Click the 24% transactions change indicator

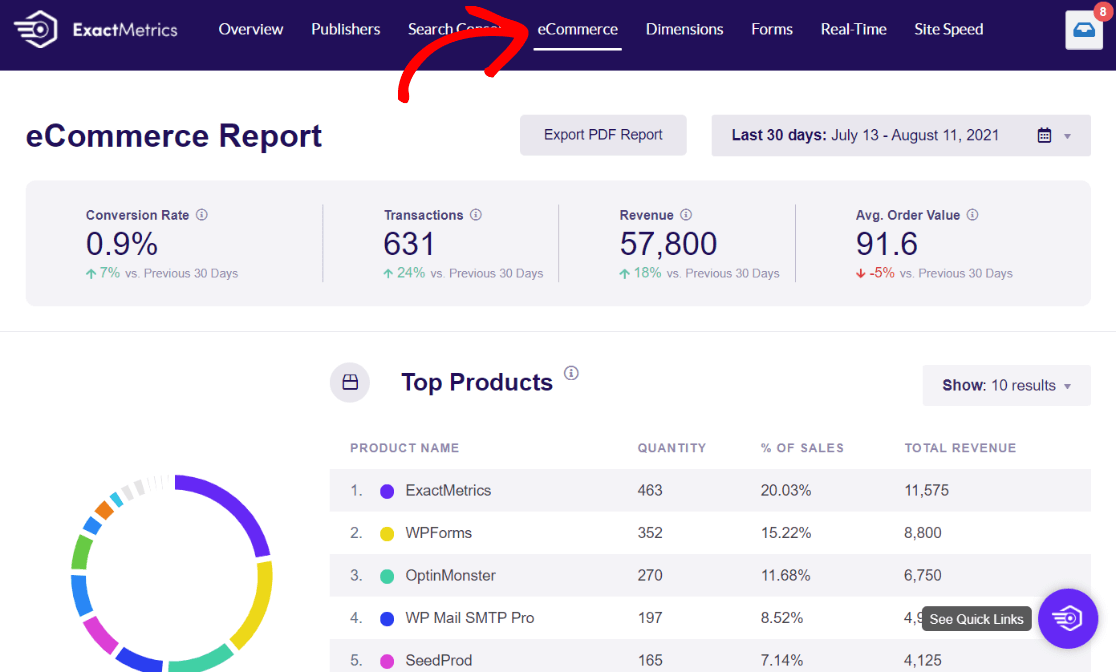point(404,273)
